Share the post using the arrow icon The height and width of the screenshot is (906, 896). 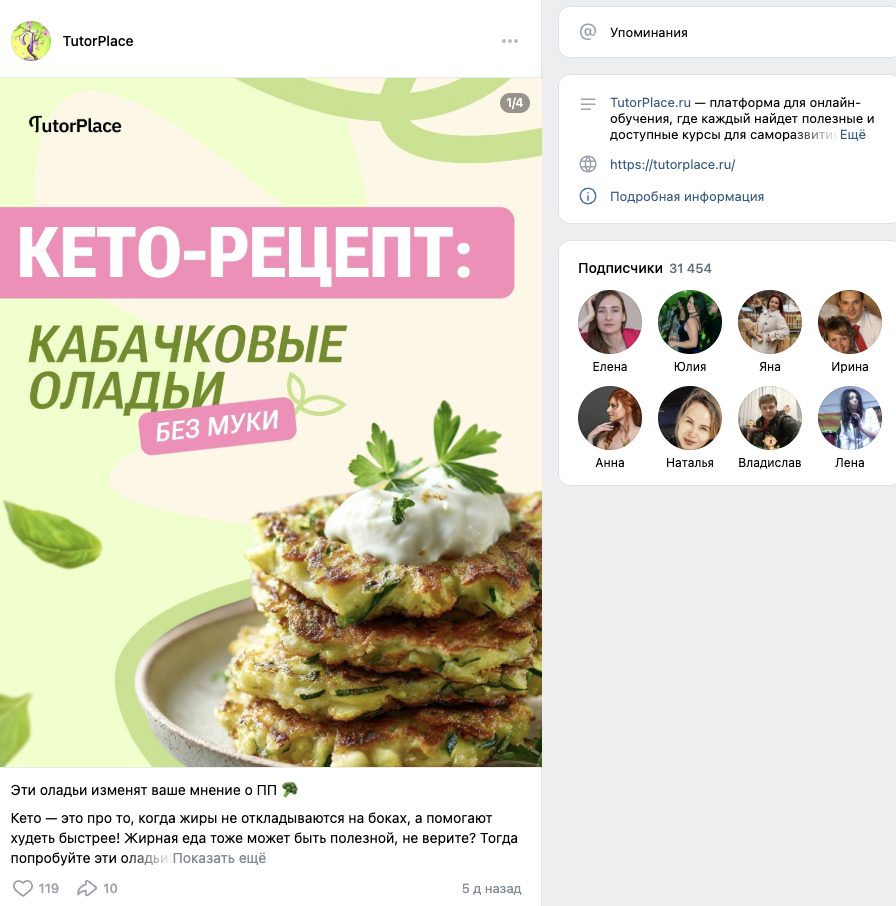pos(87,888)
